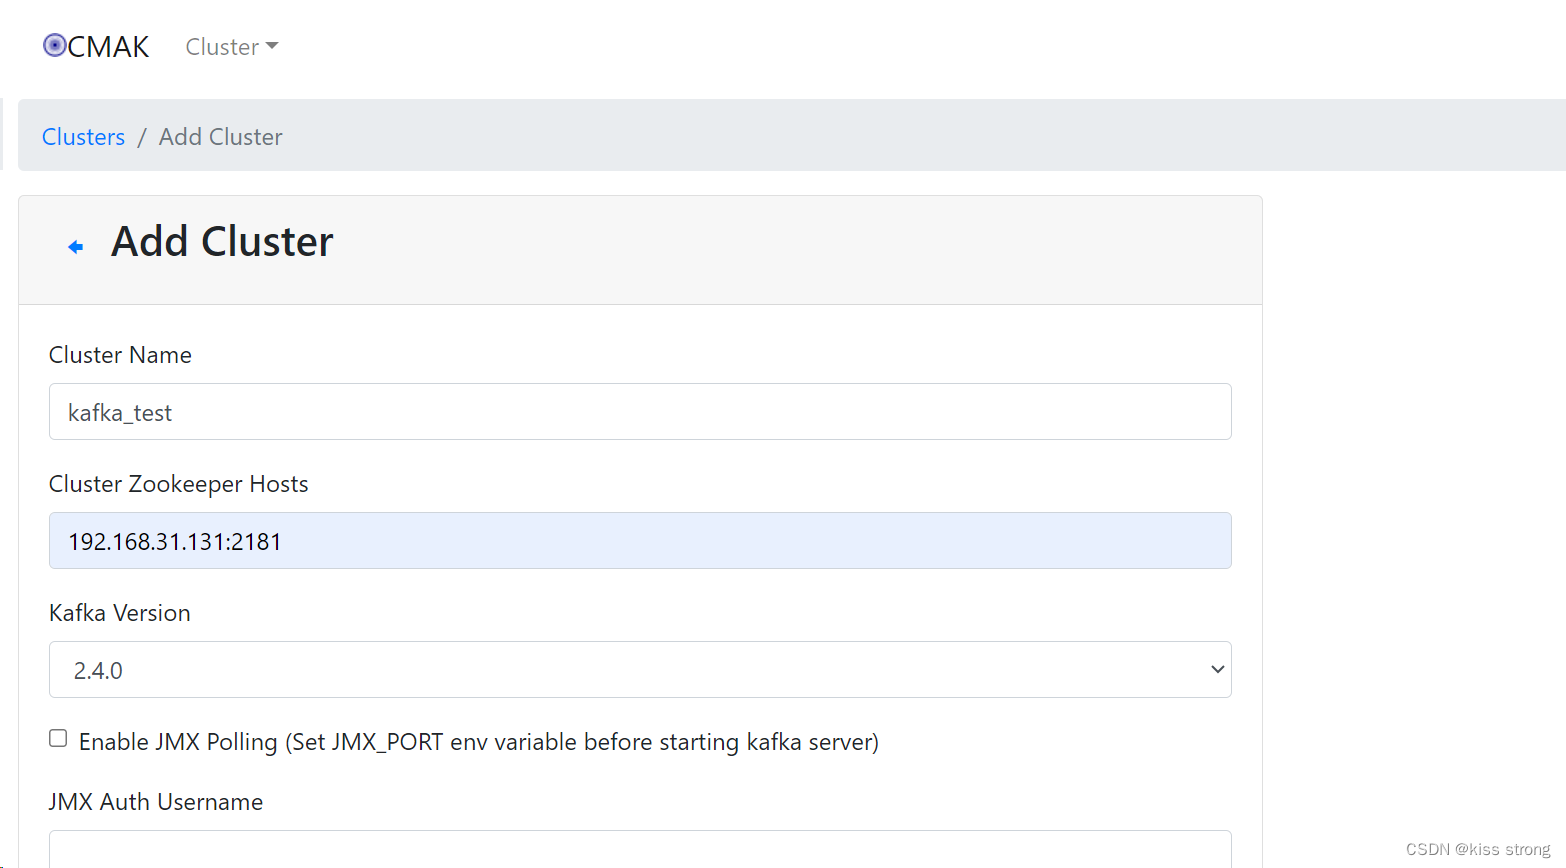This screenshot has width=1566, height=868.
Task: Click the Clusters breadcrumb hyperlink
Action: pyautogui.click(x=83, y=136)
